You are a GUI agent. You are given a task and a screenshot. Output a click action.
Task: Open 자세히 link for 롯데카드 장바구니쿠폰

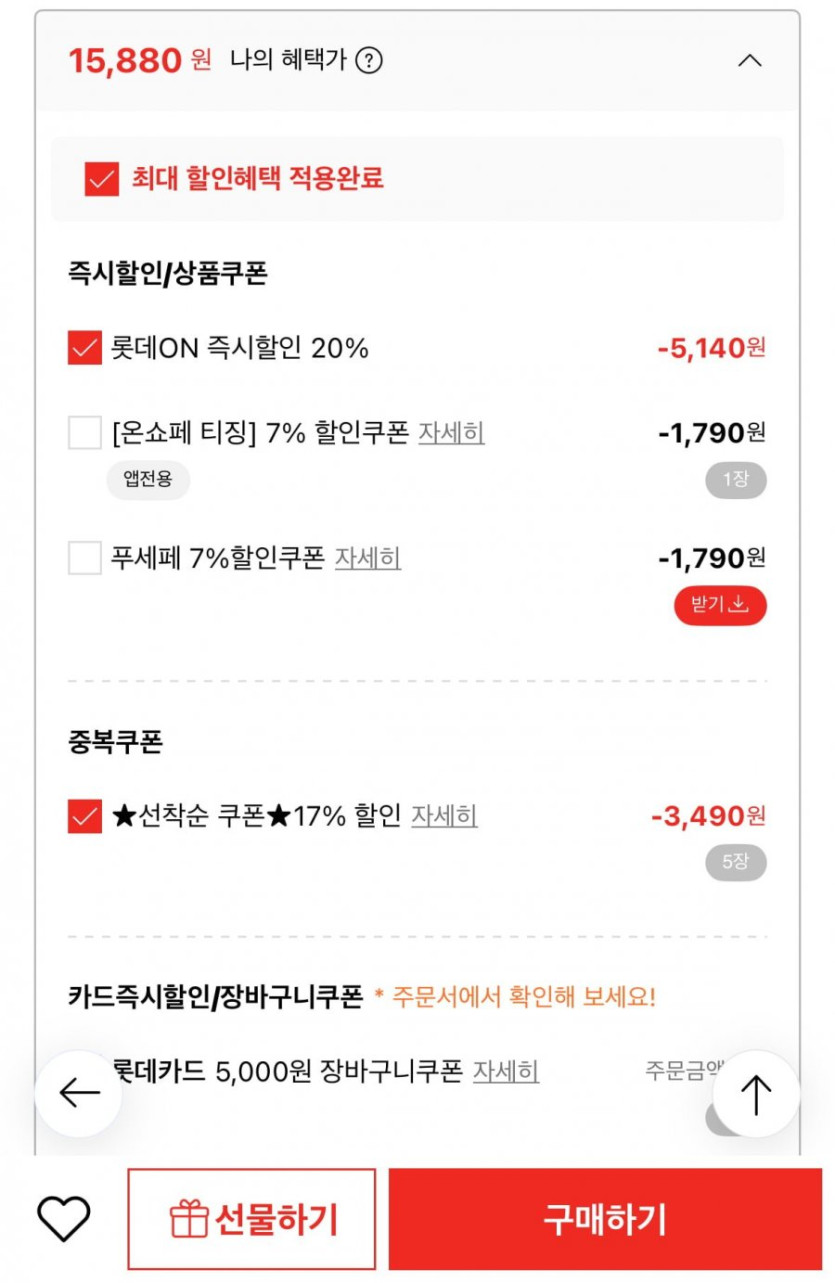506,1072
